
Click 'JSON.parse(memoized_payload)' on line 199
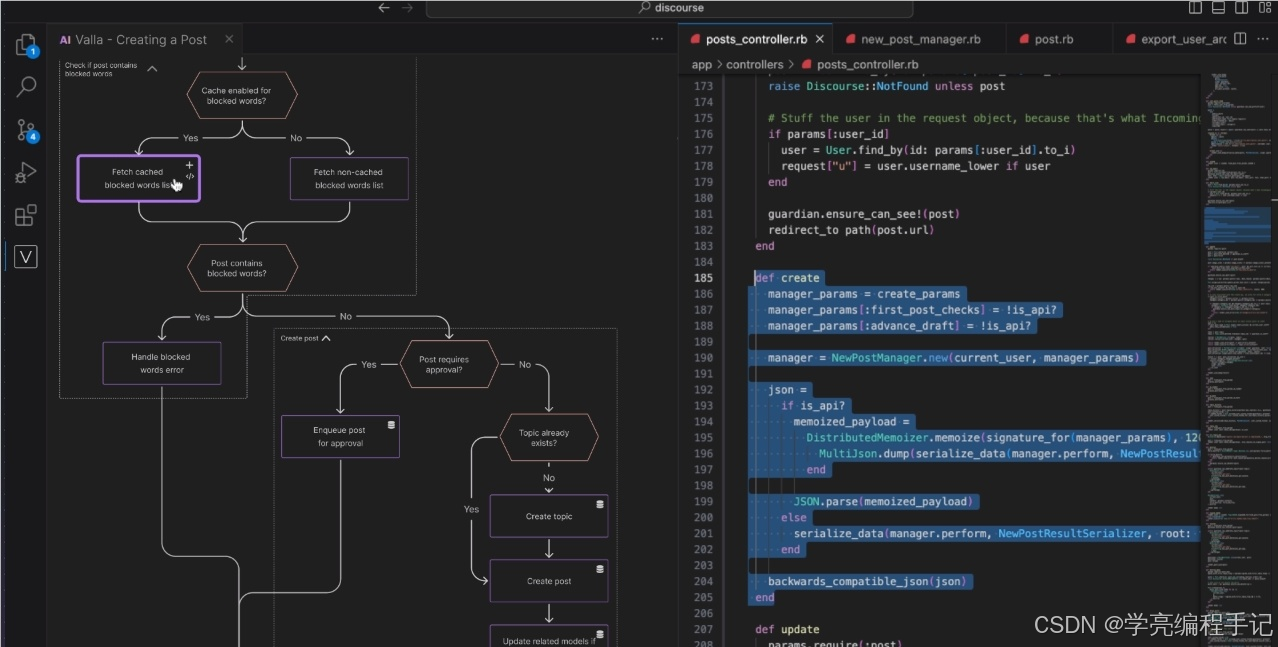[x=884, y=501]
